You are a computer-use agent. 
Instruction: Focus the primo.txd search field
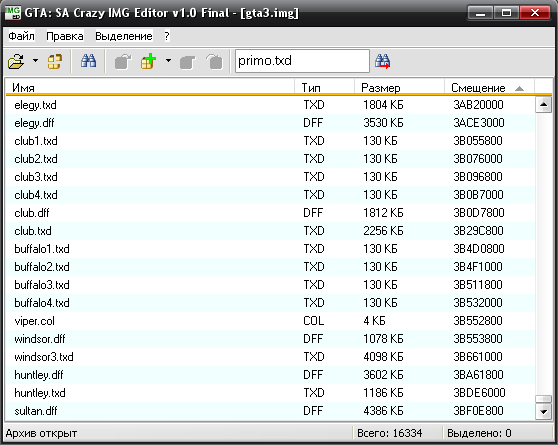[x=302, y=61]
